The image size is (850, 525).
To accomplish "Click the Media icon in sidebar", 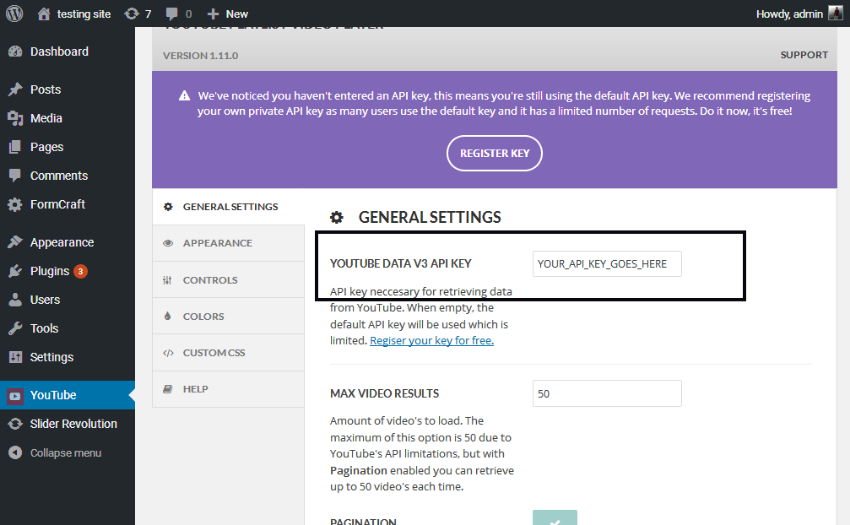I will (15, 118).
